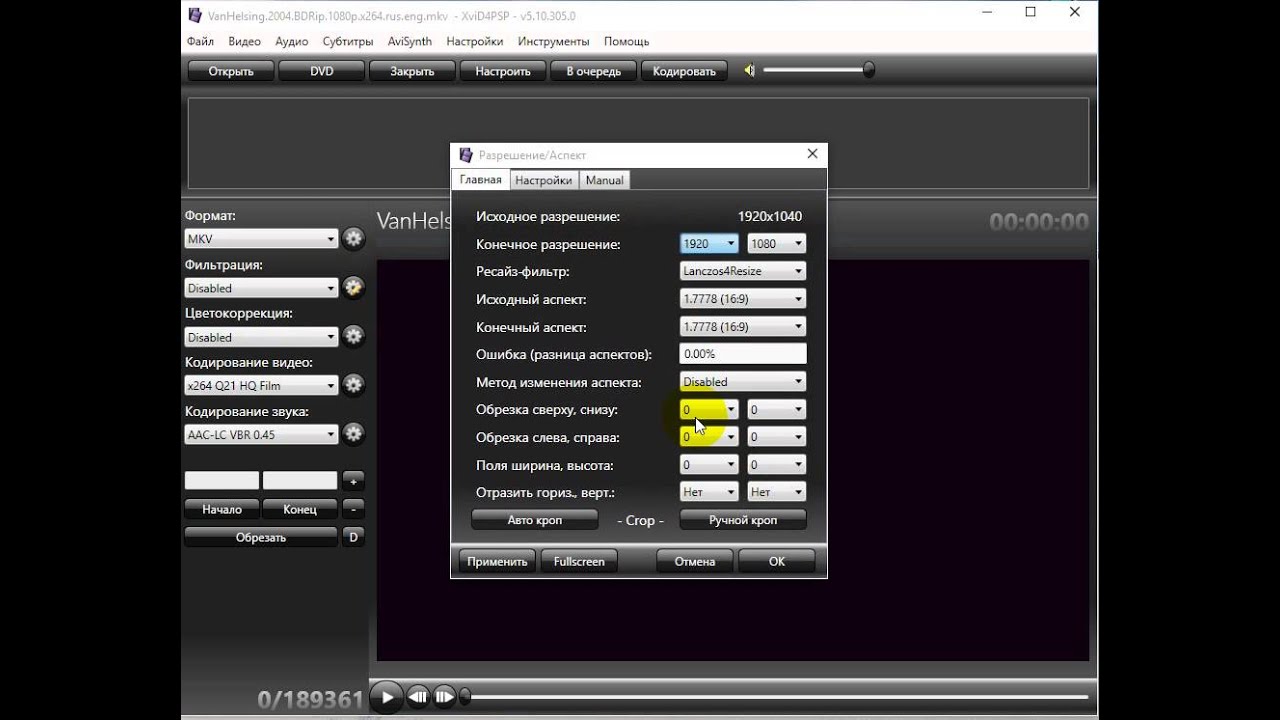Step to the next frame
This screenshot has height=720, width=1280.
[444, 697]
